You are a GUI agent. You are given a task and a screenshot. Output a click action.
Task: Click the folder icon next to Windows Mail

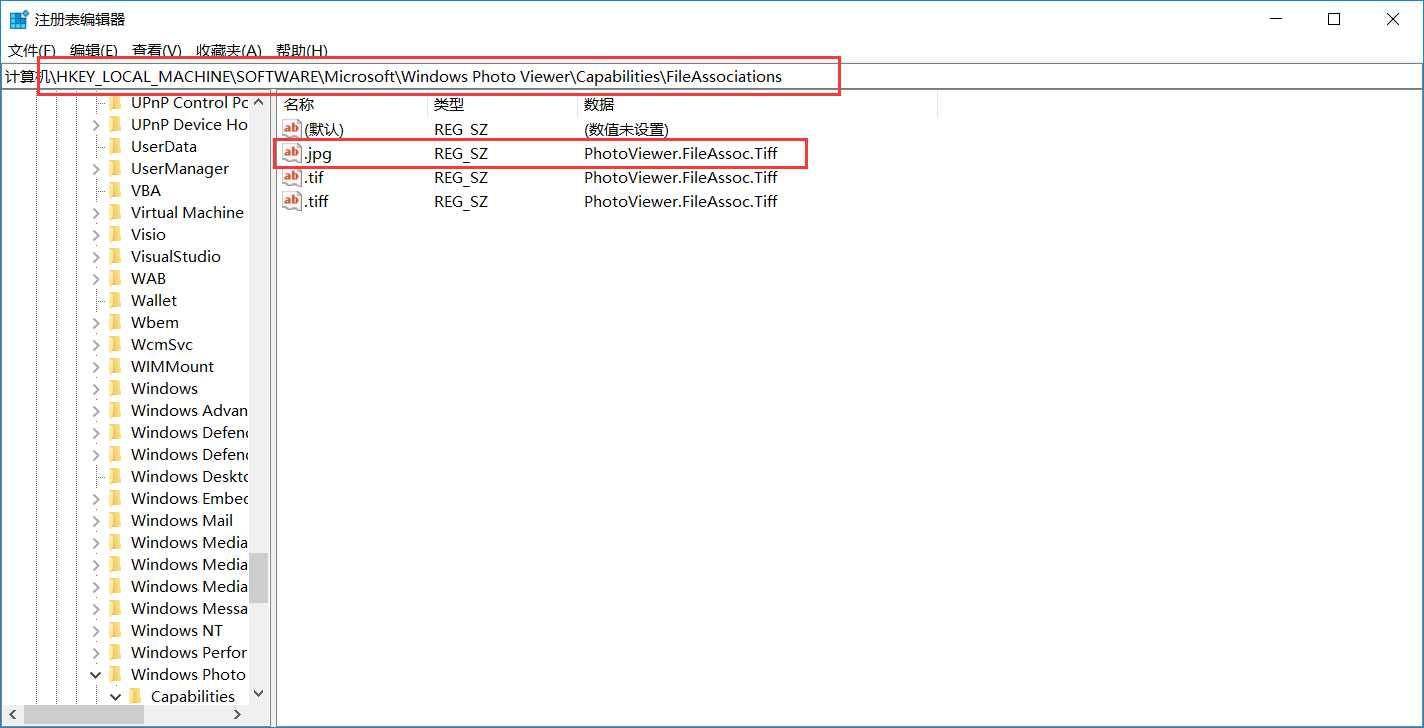[115, 520]
